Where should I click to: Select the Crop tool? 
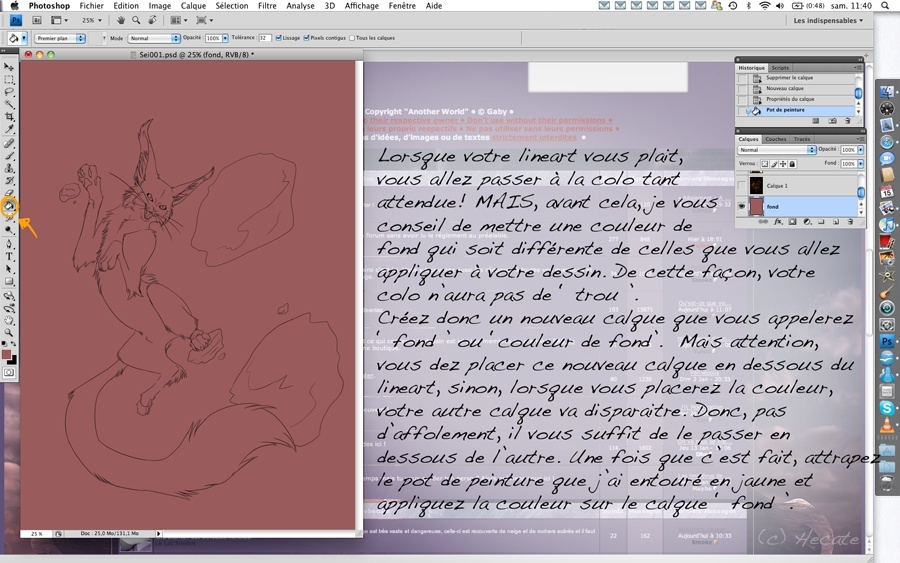click(x=9, y=117)
